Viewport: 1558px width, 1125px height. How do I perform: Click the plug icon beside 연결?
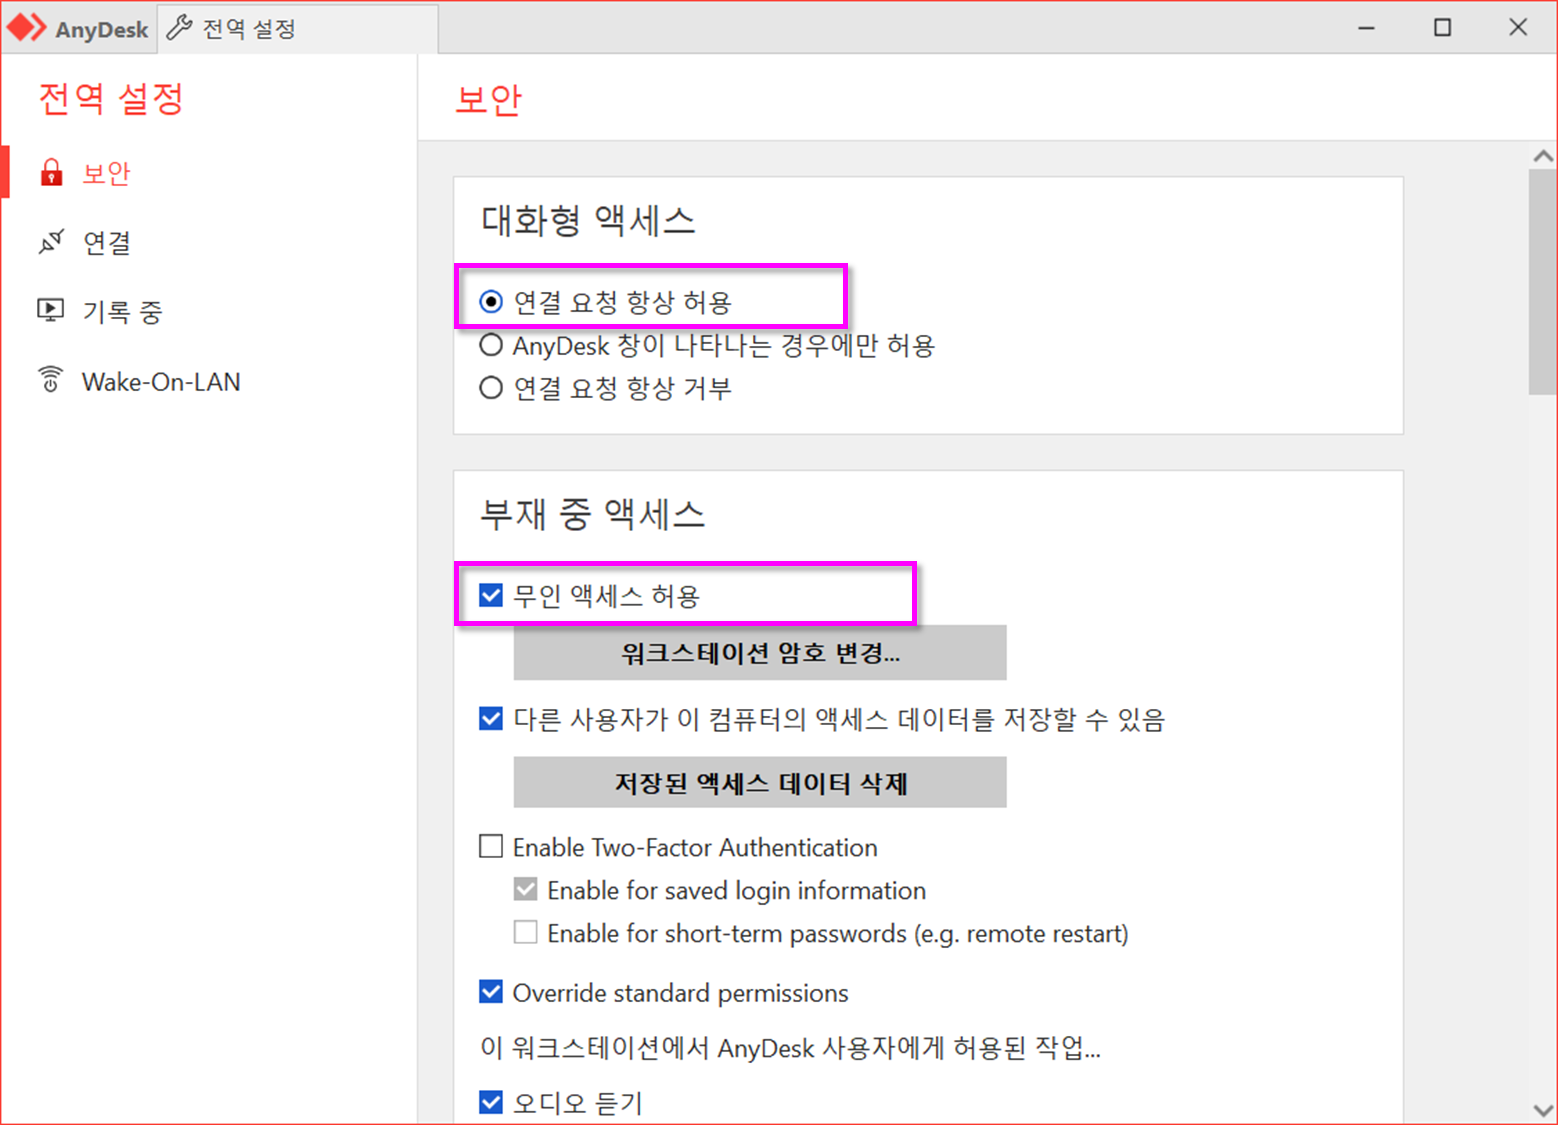pyautogui.click(x=51, y=242)
